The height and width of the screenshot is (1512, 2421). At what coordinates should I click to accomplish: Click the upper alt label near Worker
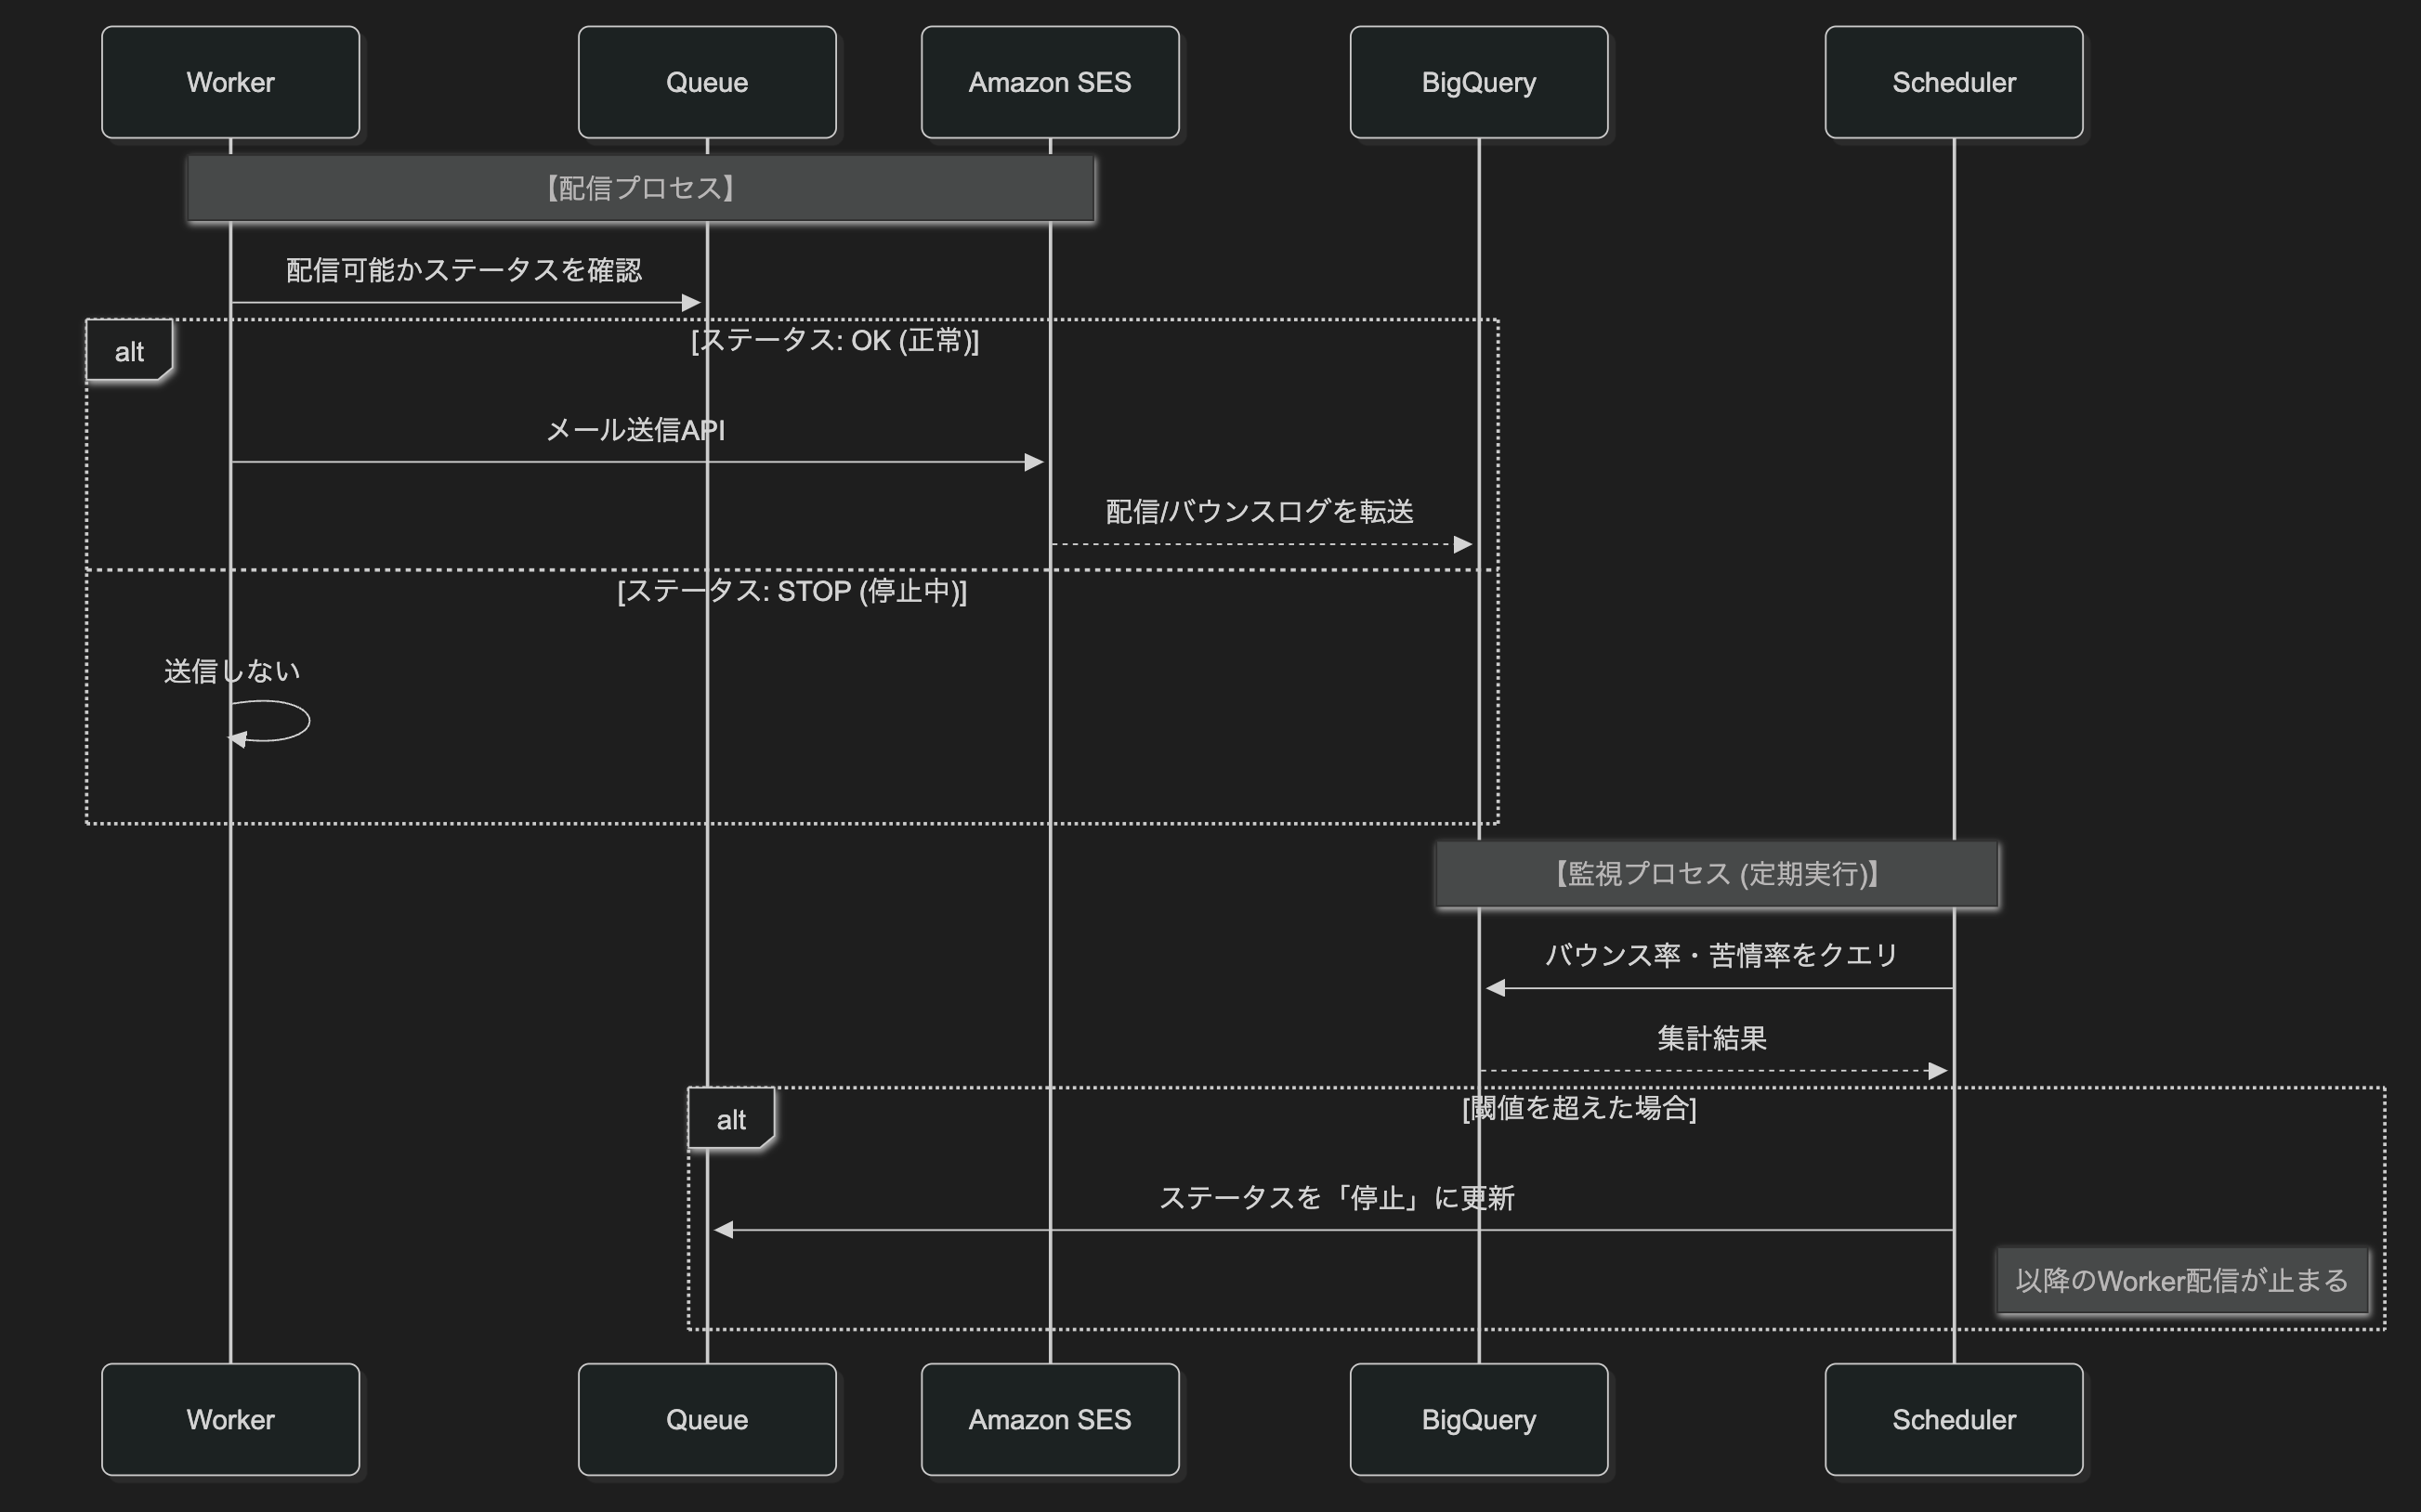pos(129,351)
